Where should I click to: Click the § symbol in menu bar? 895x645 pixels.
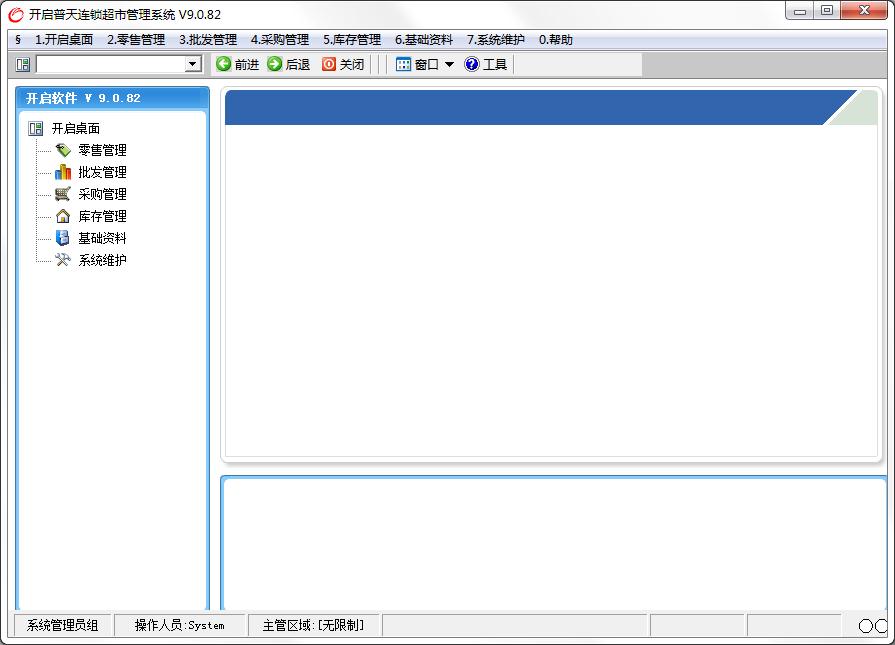(18, 39)
